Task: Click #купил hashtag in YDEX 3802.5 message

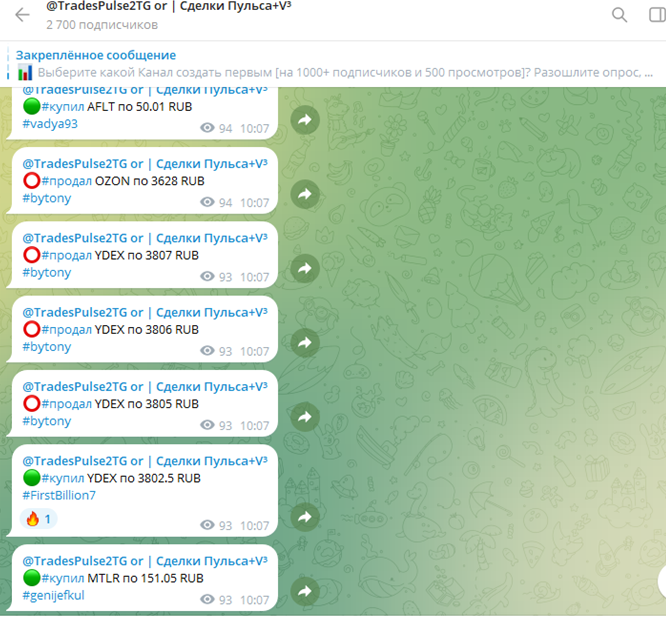Action: coord(63,478)
